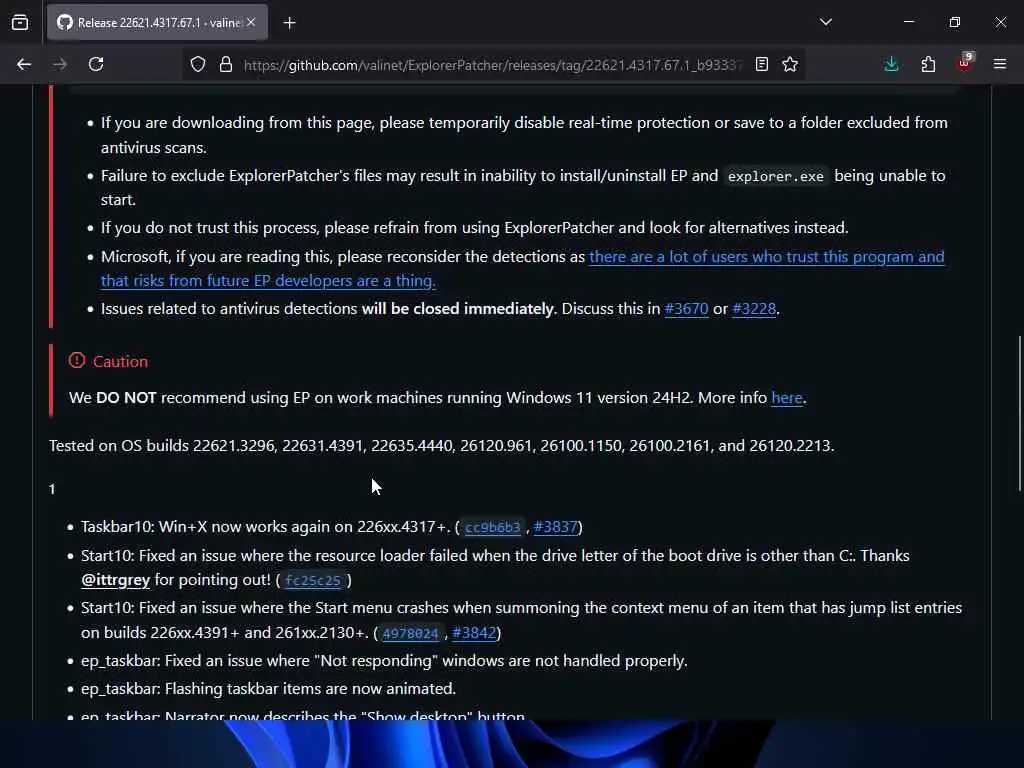Focus the github.com URL address bar

(x=492, y=65)
